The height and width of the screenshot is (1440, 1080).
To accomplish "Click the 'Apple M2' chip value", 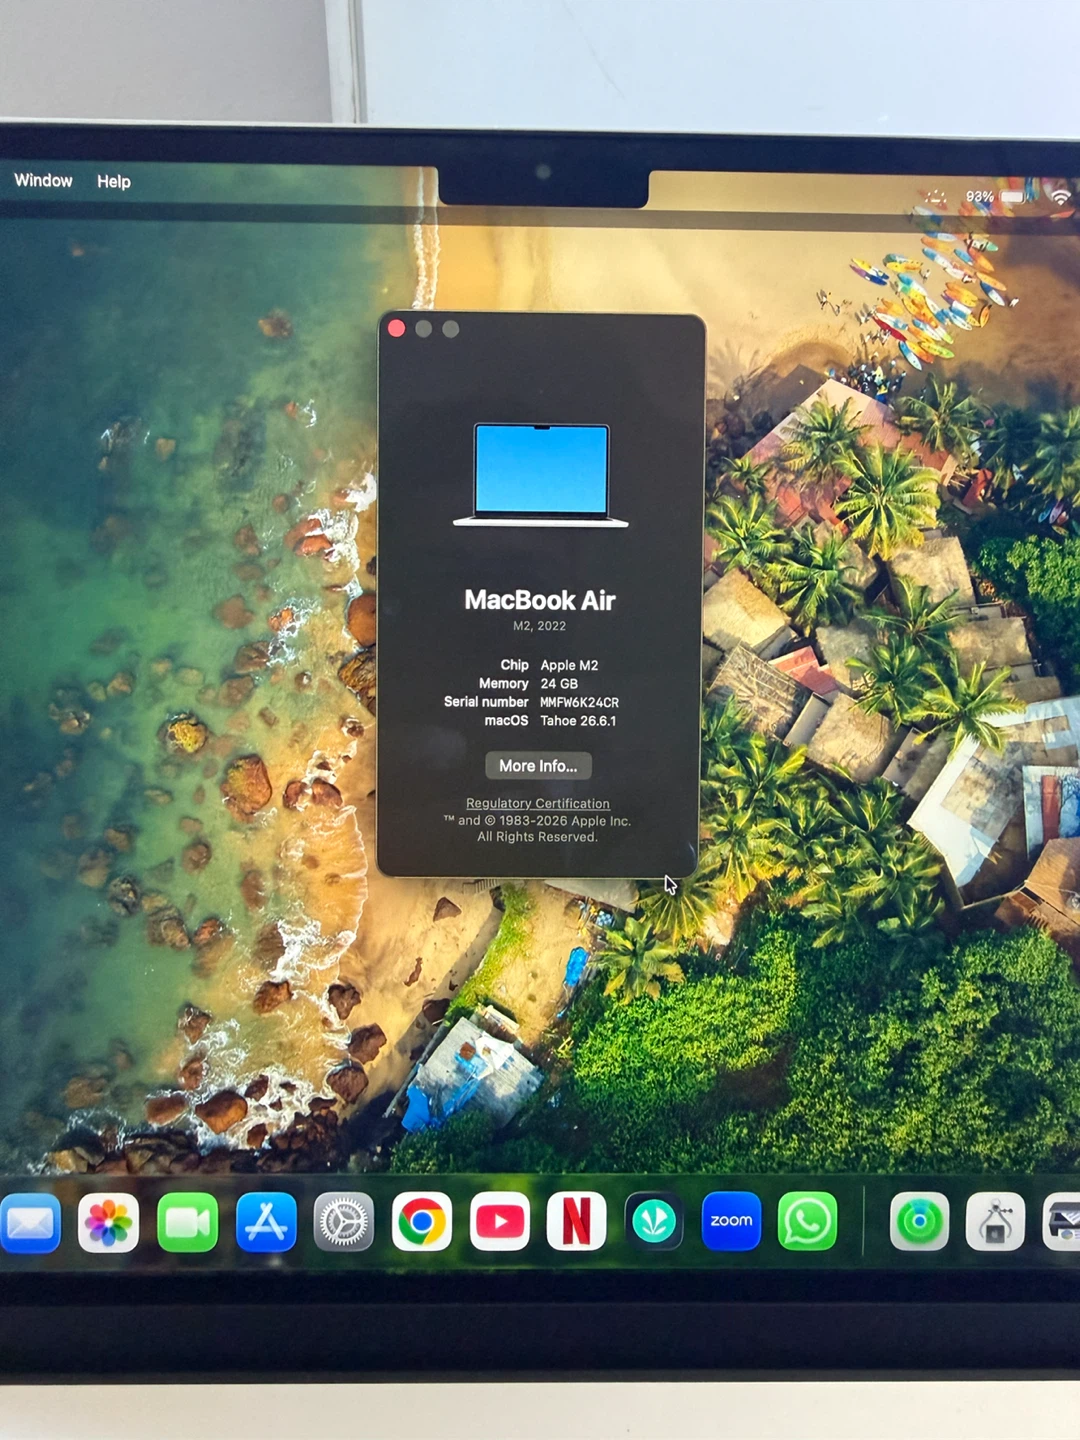I will (569, 665).
